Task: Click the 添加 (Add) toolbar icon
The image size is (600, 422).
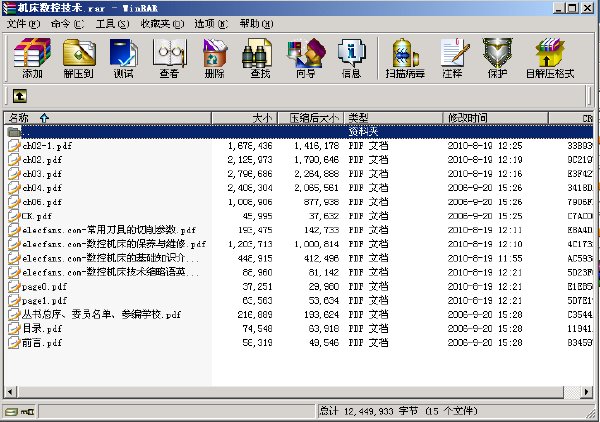Action: [32, 57]
